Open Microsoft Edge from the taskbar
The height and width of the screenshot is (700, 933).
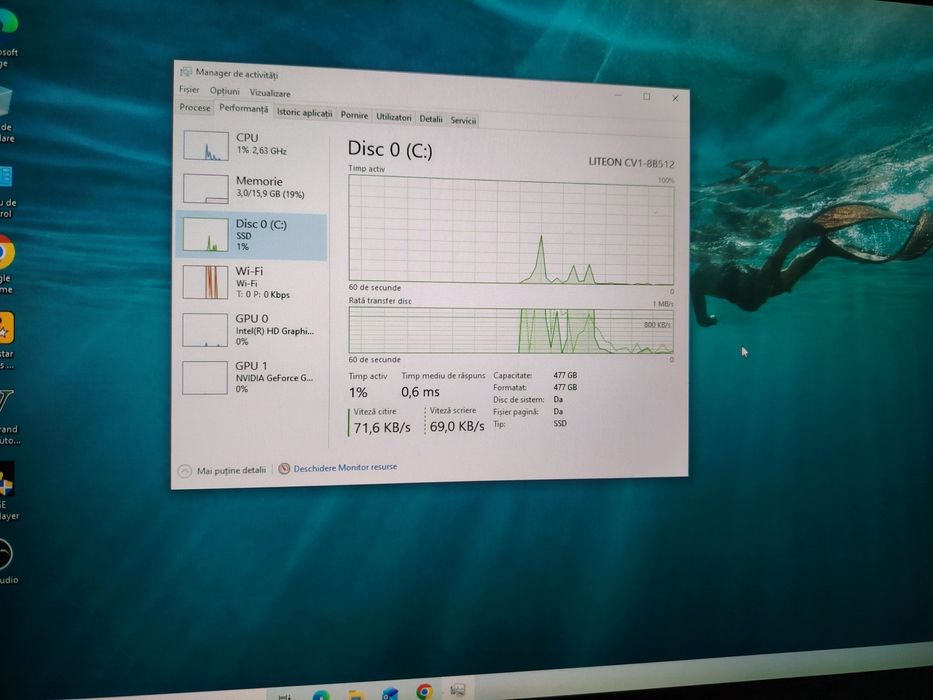coord(321,695)
